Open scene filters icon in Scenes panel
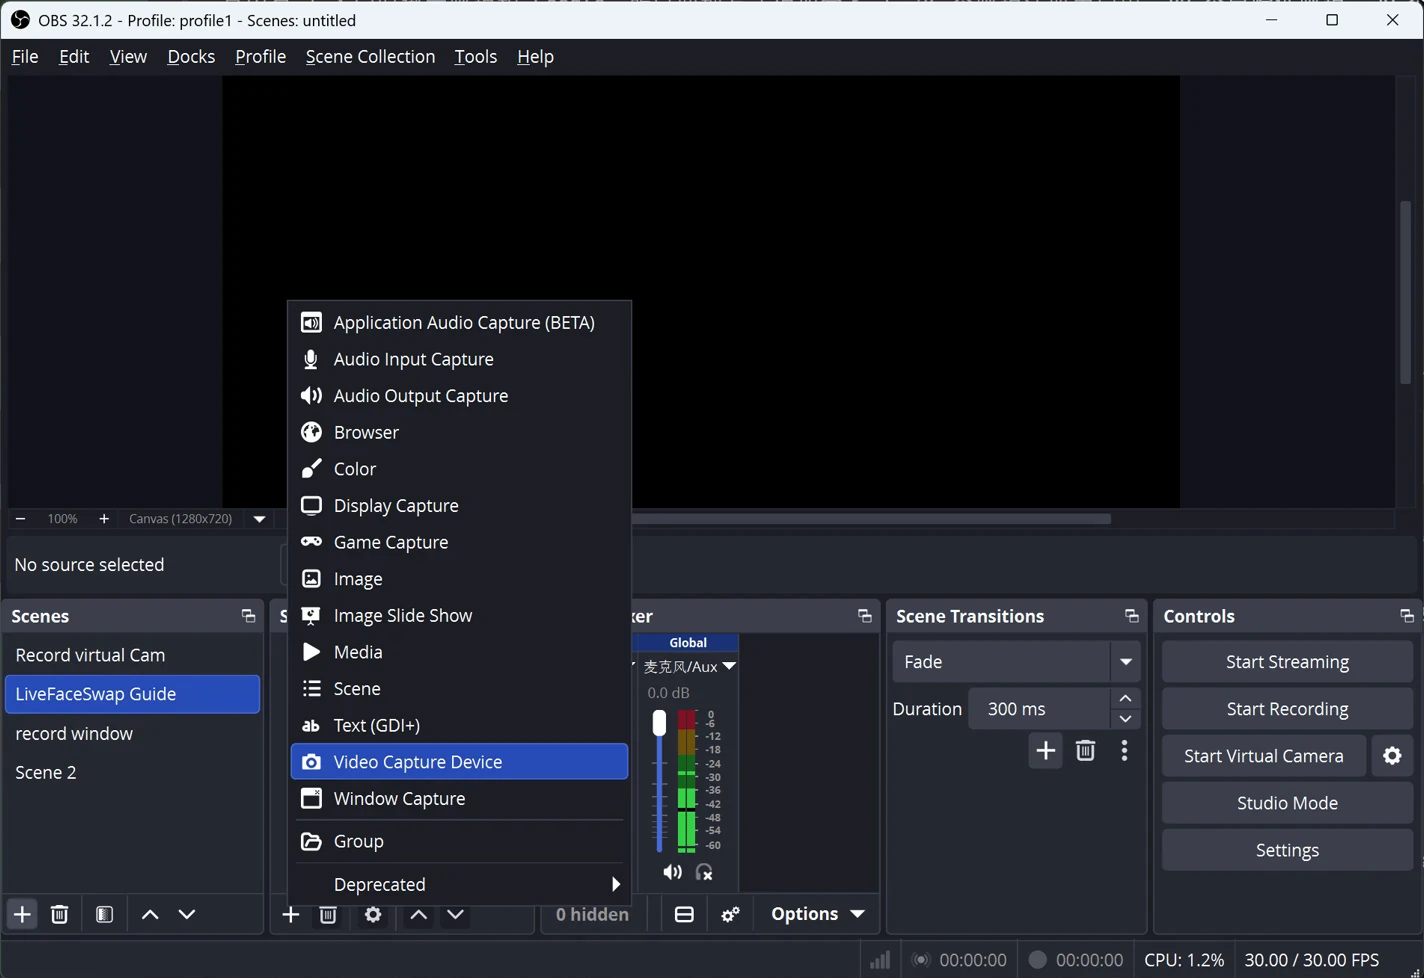1424x978 pixels. (x=104, y=914)
